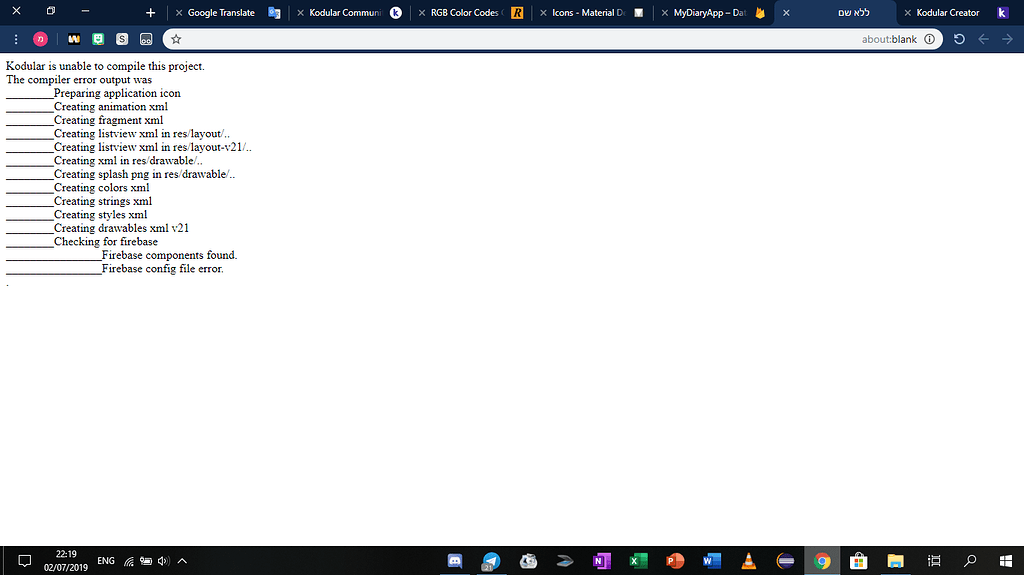Open Excel from the taskbar
The height and width of the screenshot is (575, 1024).
[x=637, y=561]
